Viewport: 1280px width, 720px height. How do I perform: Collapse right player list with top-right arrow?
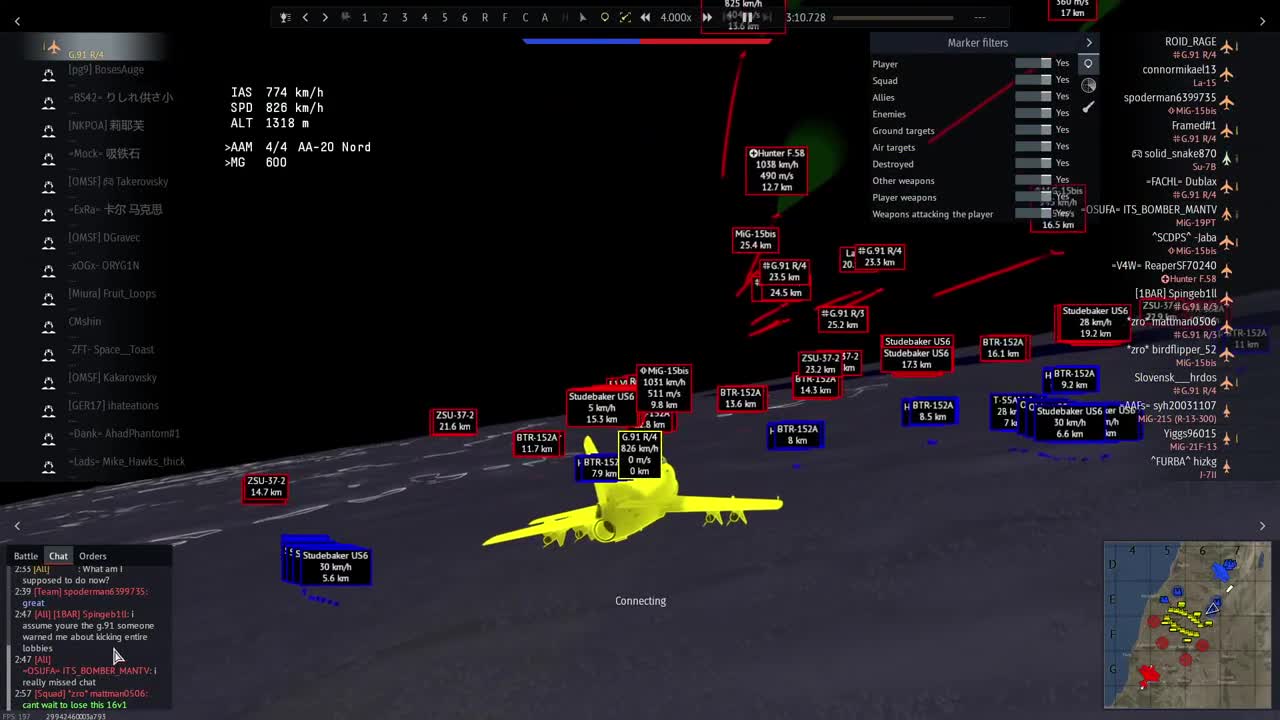[1262, 21]
